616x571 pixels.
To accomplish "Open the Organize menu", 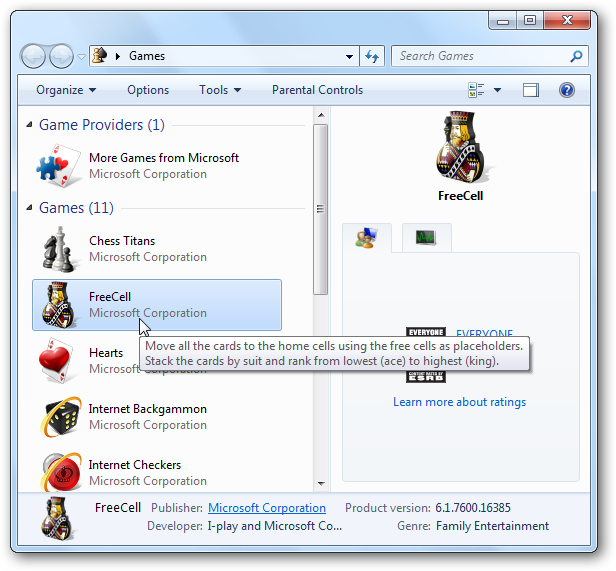I will pos(66,90).
